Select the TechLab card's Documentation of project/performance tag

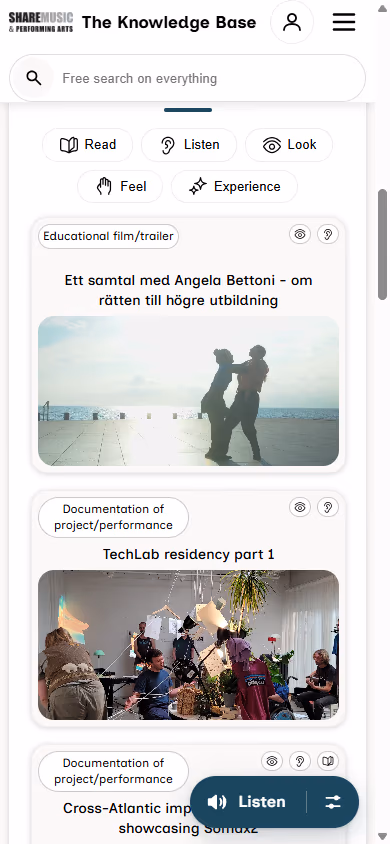(x=114, y=517)
